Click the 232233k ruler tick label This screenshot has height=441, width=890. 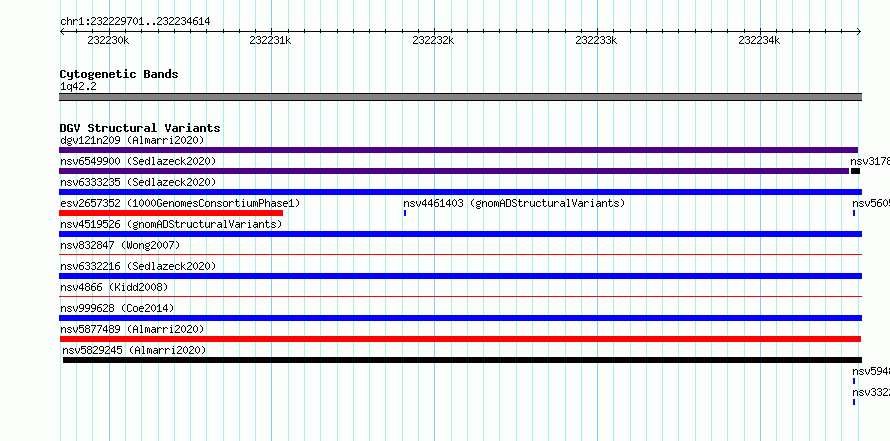pos(597,40)
